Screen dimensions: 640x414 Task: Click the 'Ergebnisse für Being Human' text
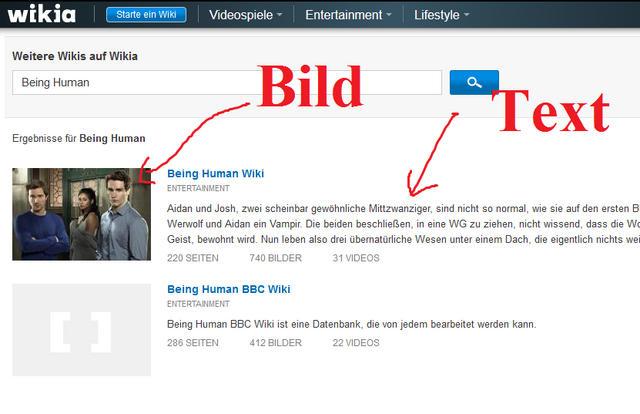79,138
